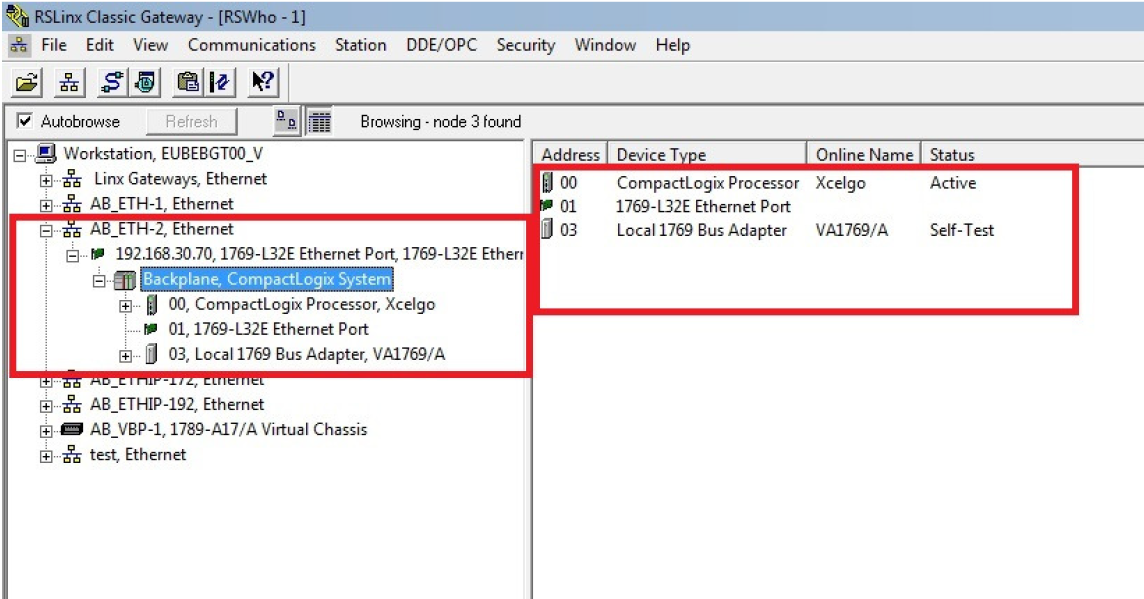Expand the AB_VBP-1 Virtual Chassis node
1144x599 pixels.
pyautogui.click(x=46, y=431)
